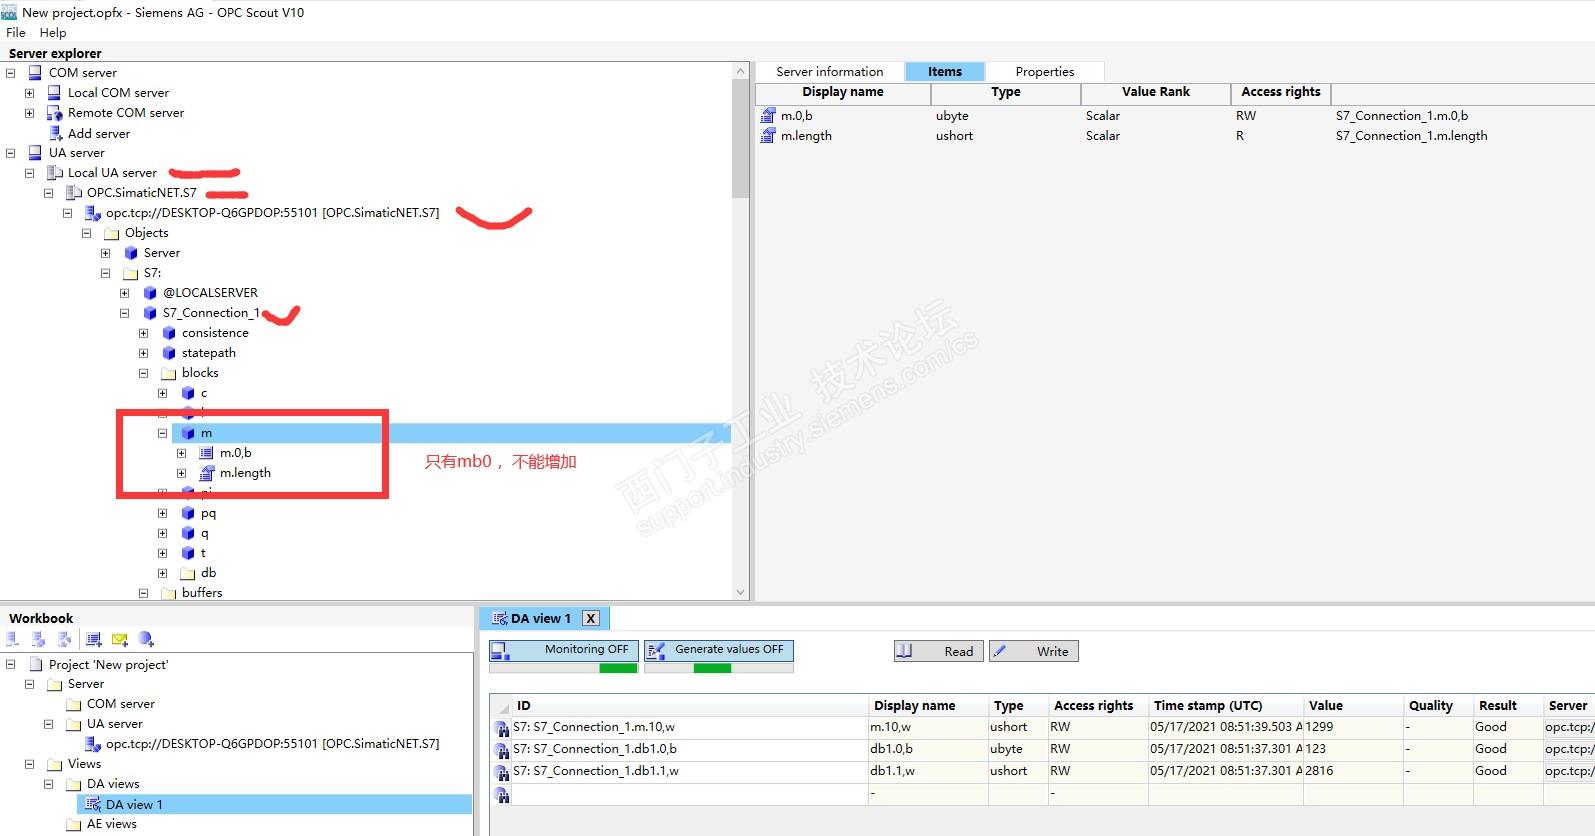Viewport: 1595px width, 836px height.
Task: Expand the Remote COM server node
Action: (29, 113)
